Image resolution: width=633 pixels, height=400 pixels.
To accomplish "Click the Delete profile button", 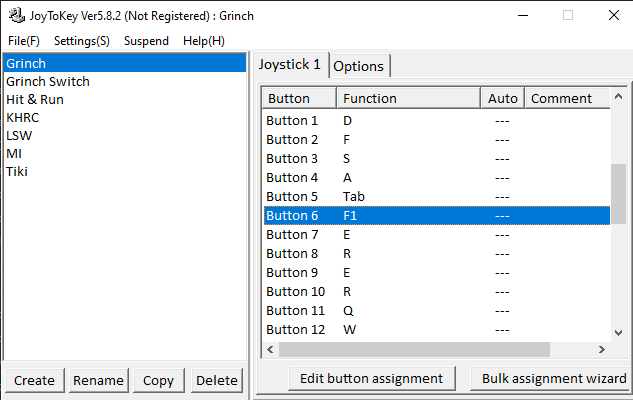I will 217,380.
